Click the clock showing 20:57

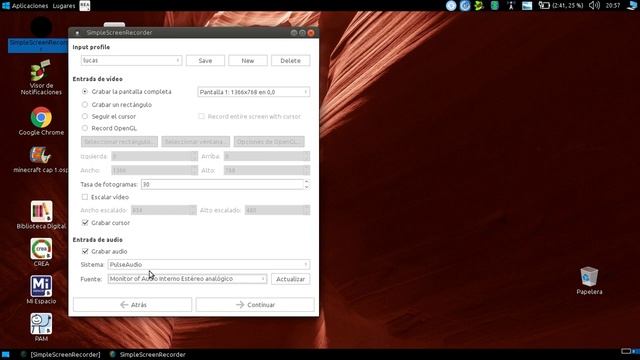point(613,5)
